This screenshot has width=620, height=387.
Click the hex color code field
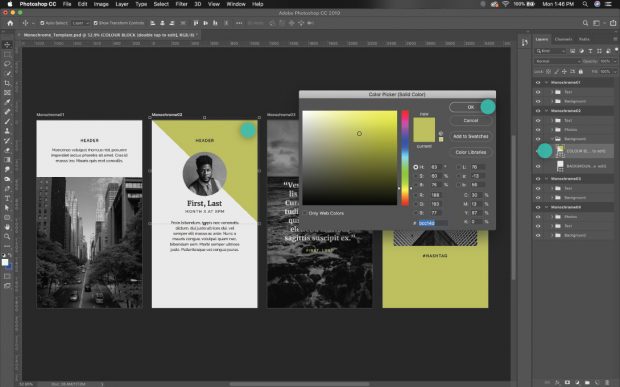coord(433,223)
